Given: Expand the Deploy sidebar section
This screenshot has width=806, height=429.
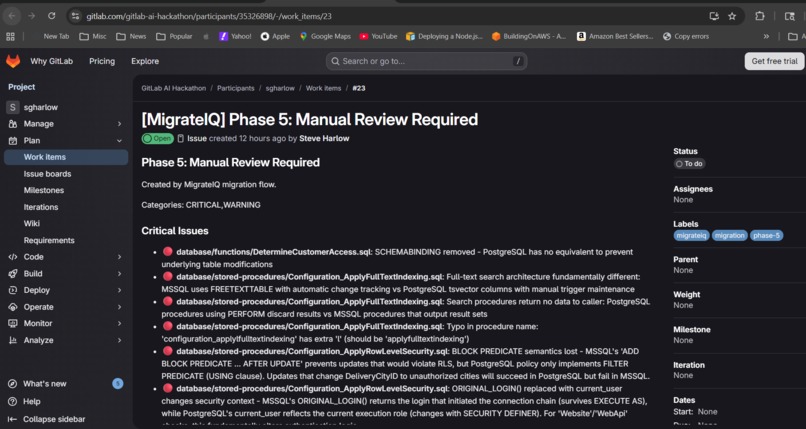Looking at the screenshot, I should click(x=66, y=290).
